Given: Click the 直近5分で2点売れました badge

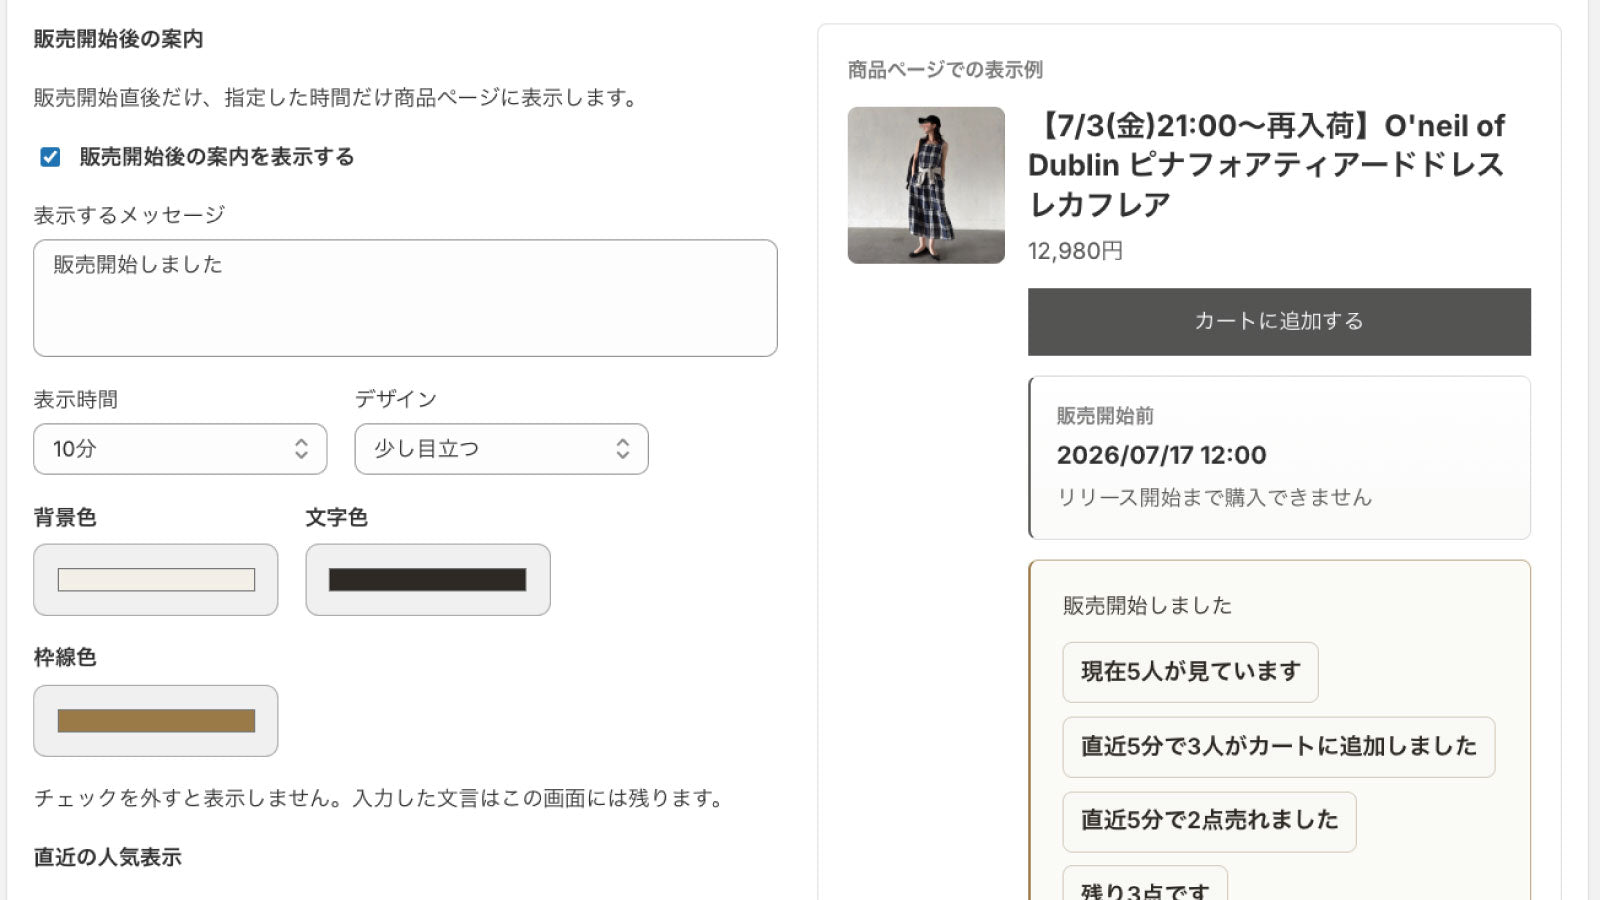Looking at the screenshot, I should pos(1209,822).
